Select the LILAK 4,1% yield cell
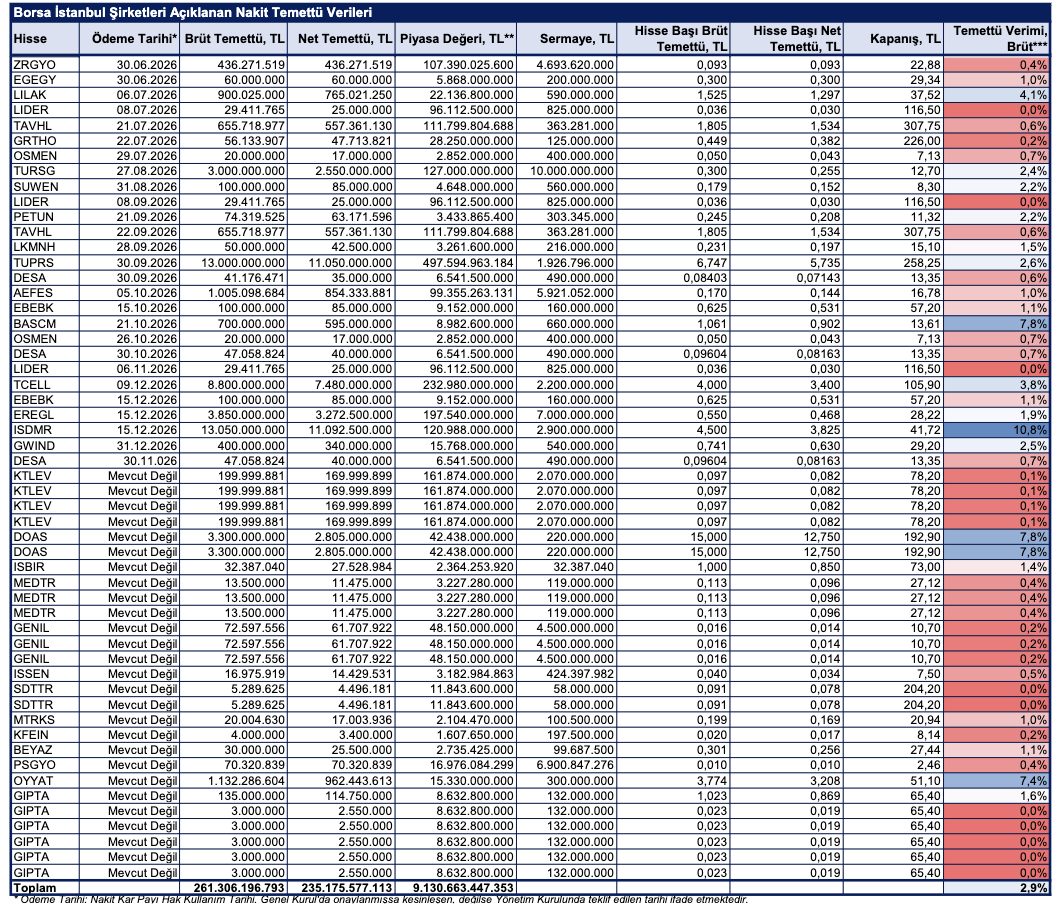 coord(998,95)
